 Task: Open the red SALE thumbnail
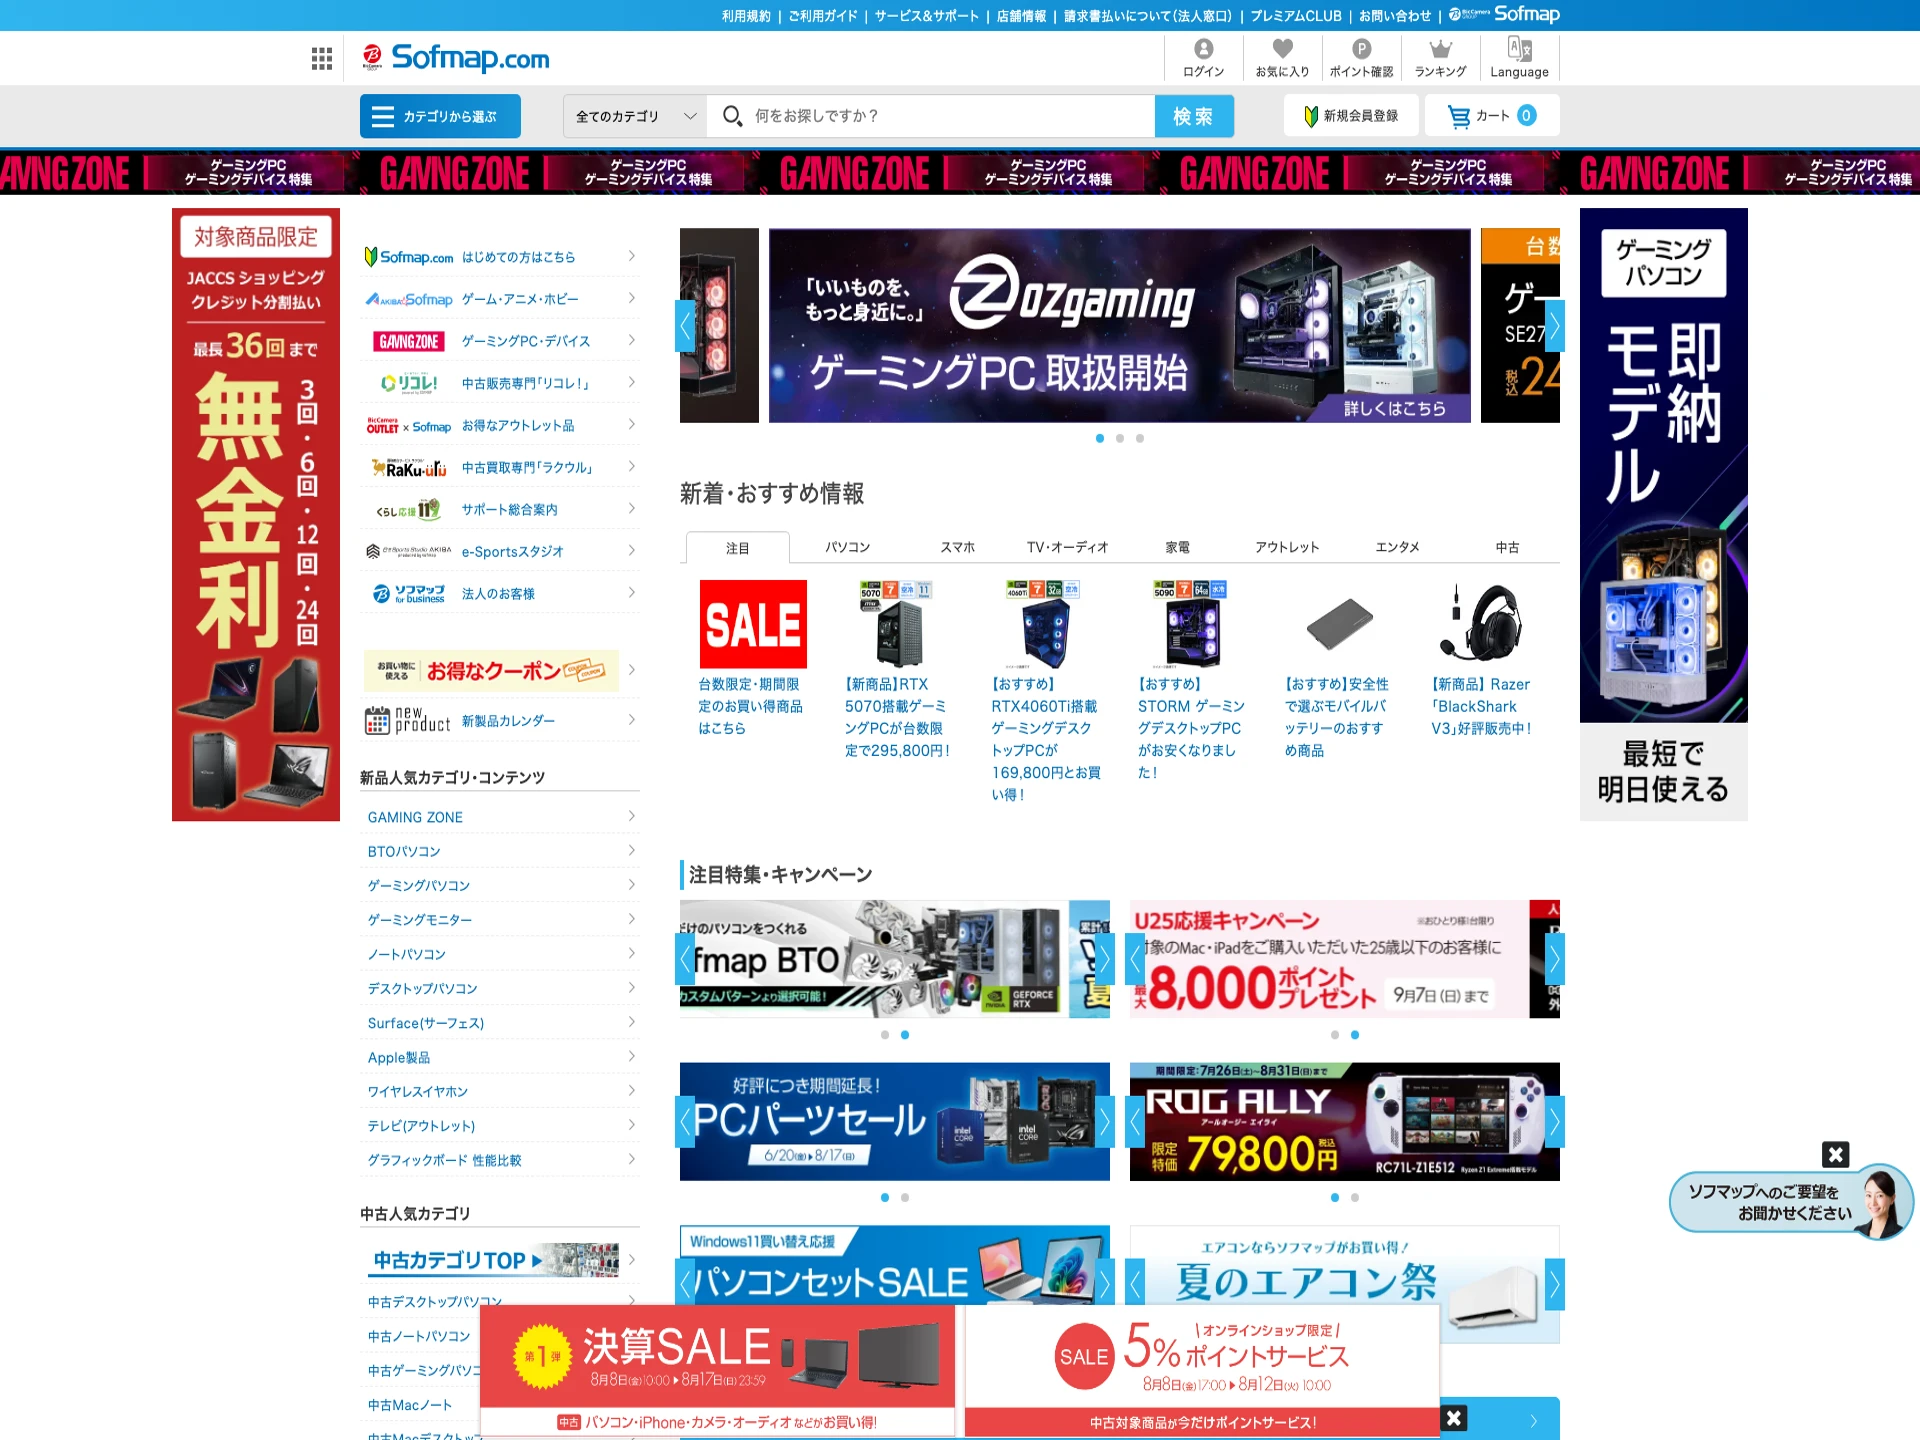[x=753, y=624]
